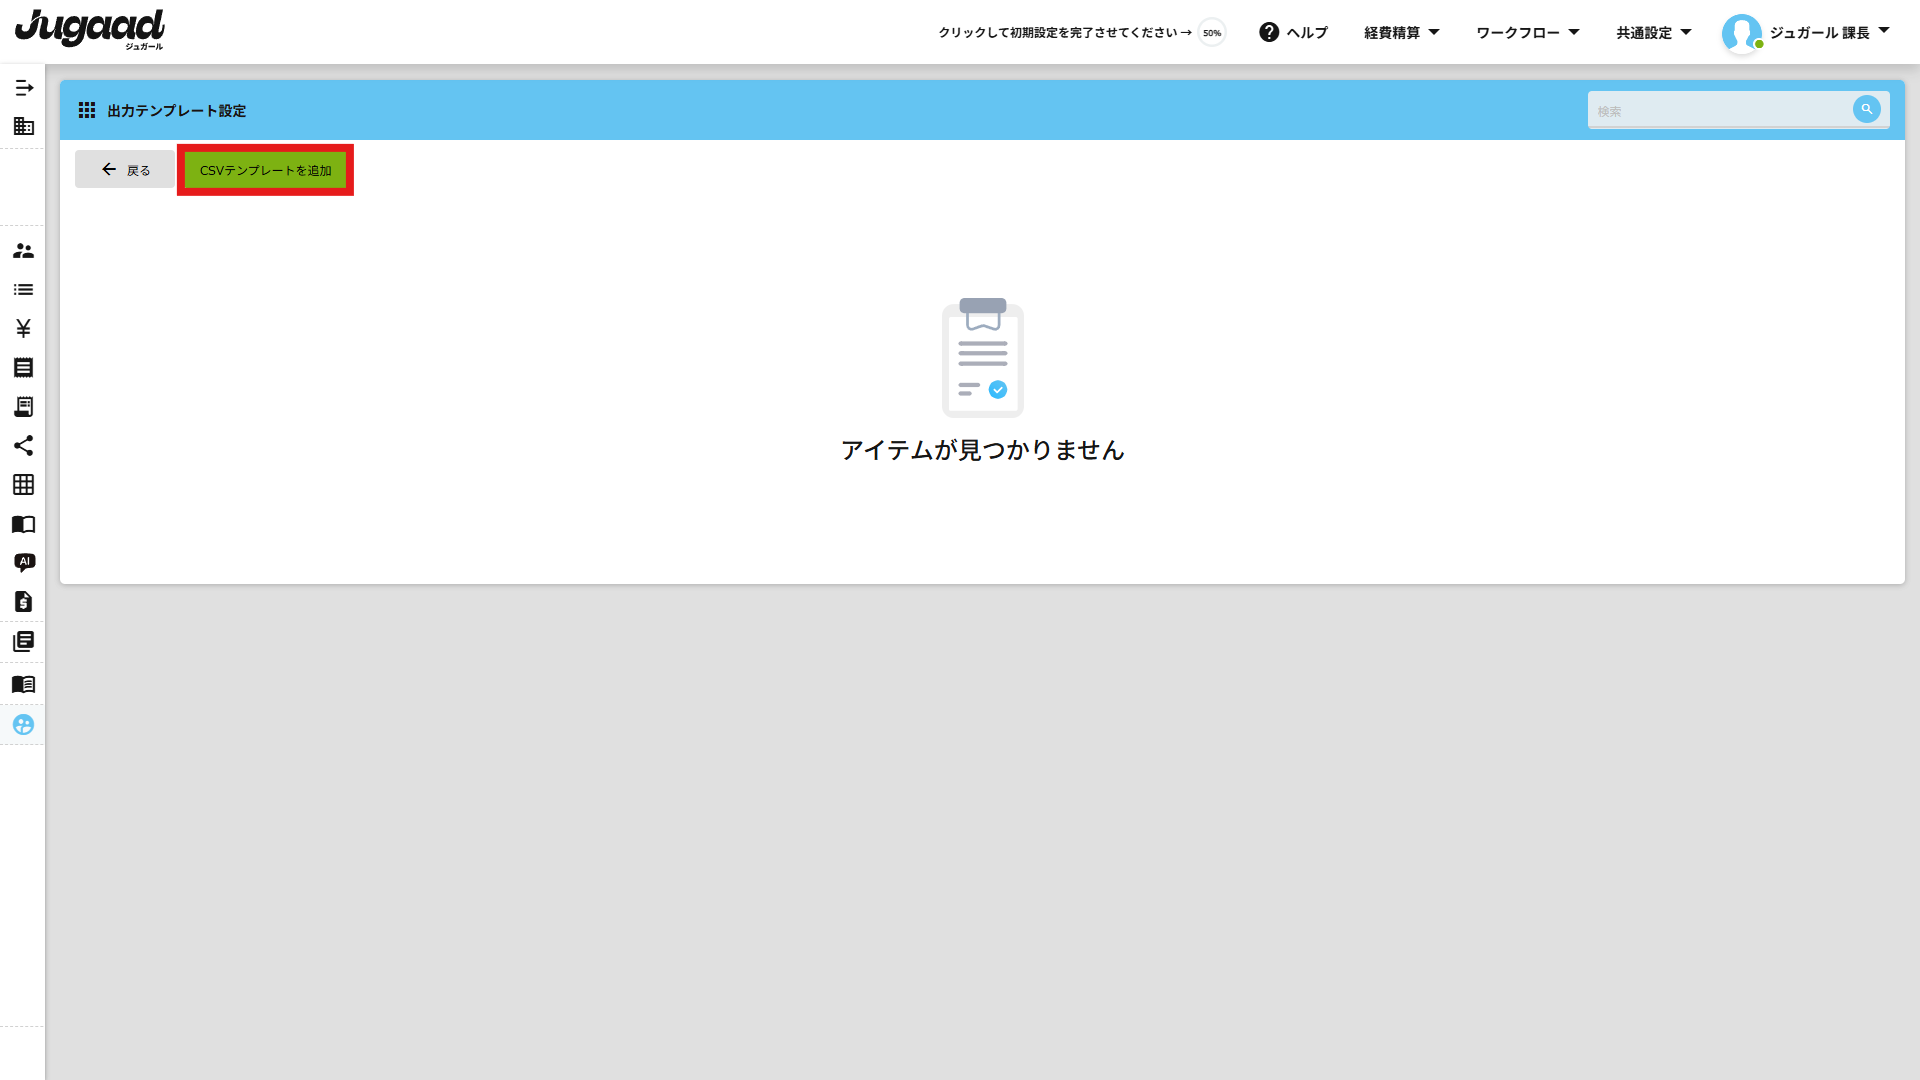Open the table grid icon in sidebar
Image resolution: width=1920 pixels, height=1080 pixels.
point(24,485)
